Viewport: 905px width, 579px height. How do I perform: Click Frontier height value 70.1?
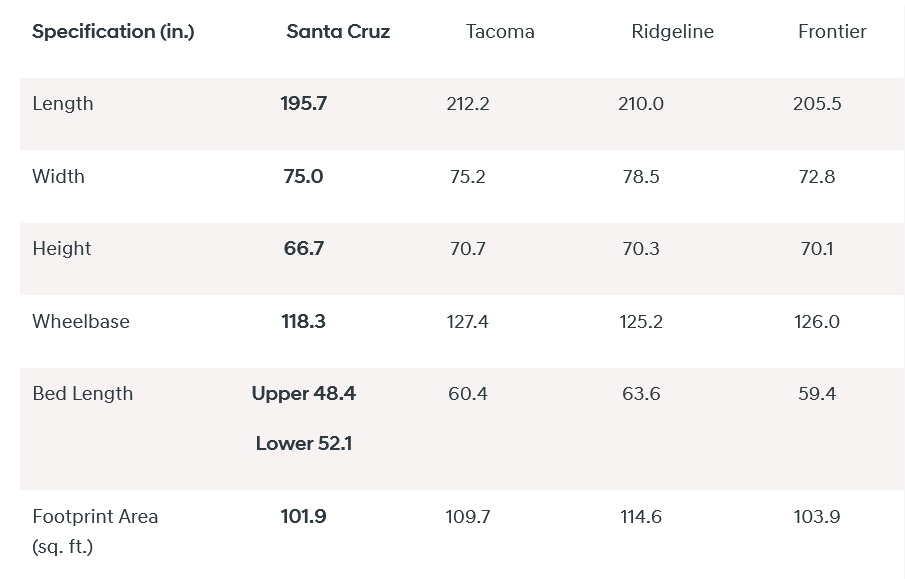(817, 249)
